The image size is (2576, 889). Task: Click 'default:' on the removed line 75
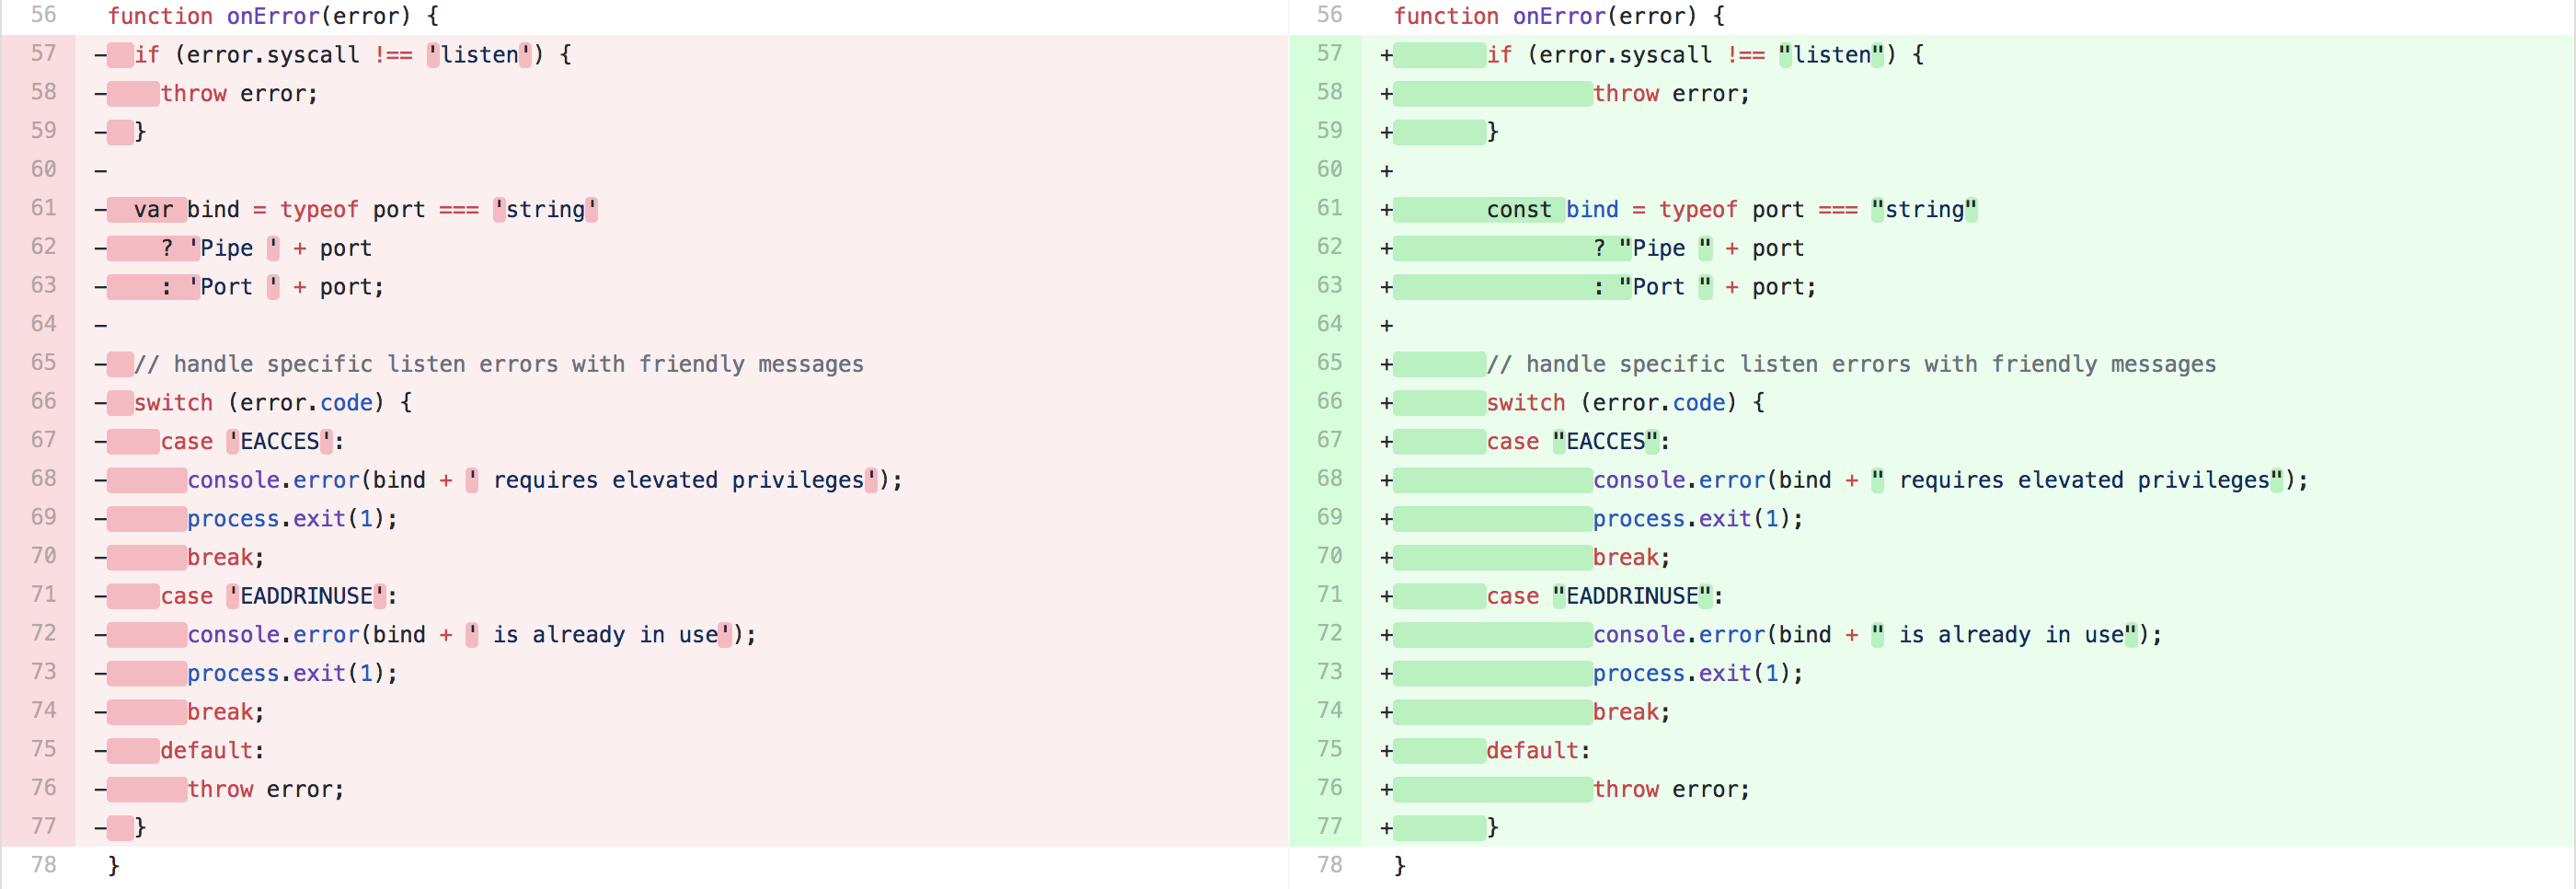click(212, 751)
